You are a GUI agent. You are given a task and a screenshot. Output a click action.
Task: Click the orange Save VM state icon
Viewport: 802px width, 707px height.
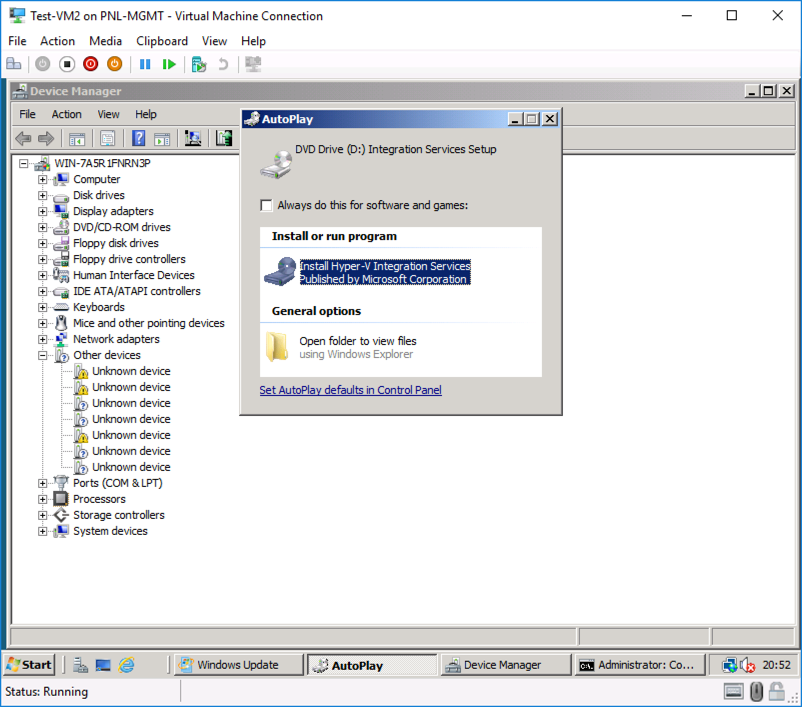(x=115, y=64)
